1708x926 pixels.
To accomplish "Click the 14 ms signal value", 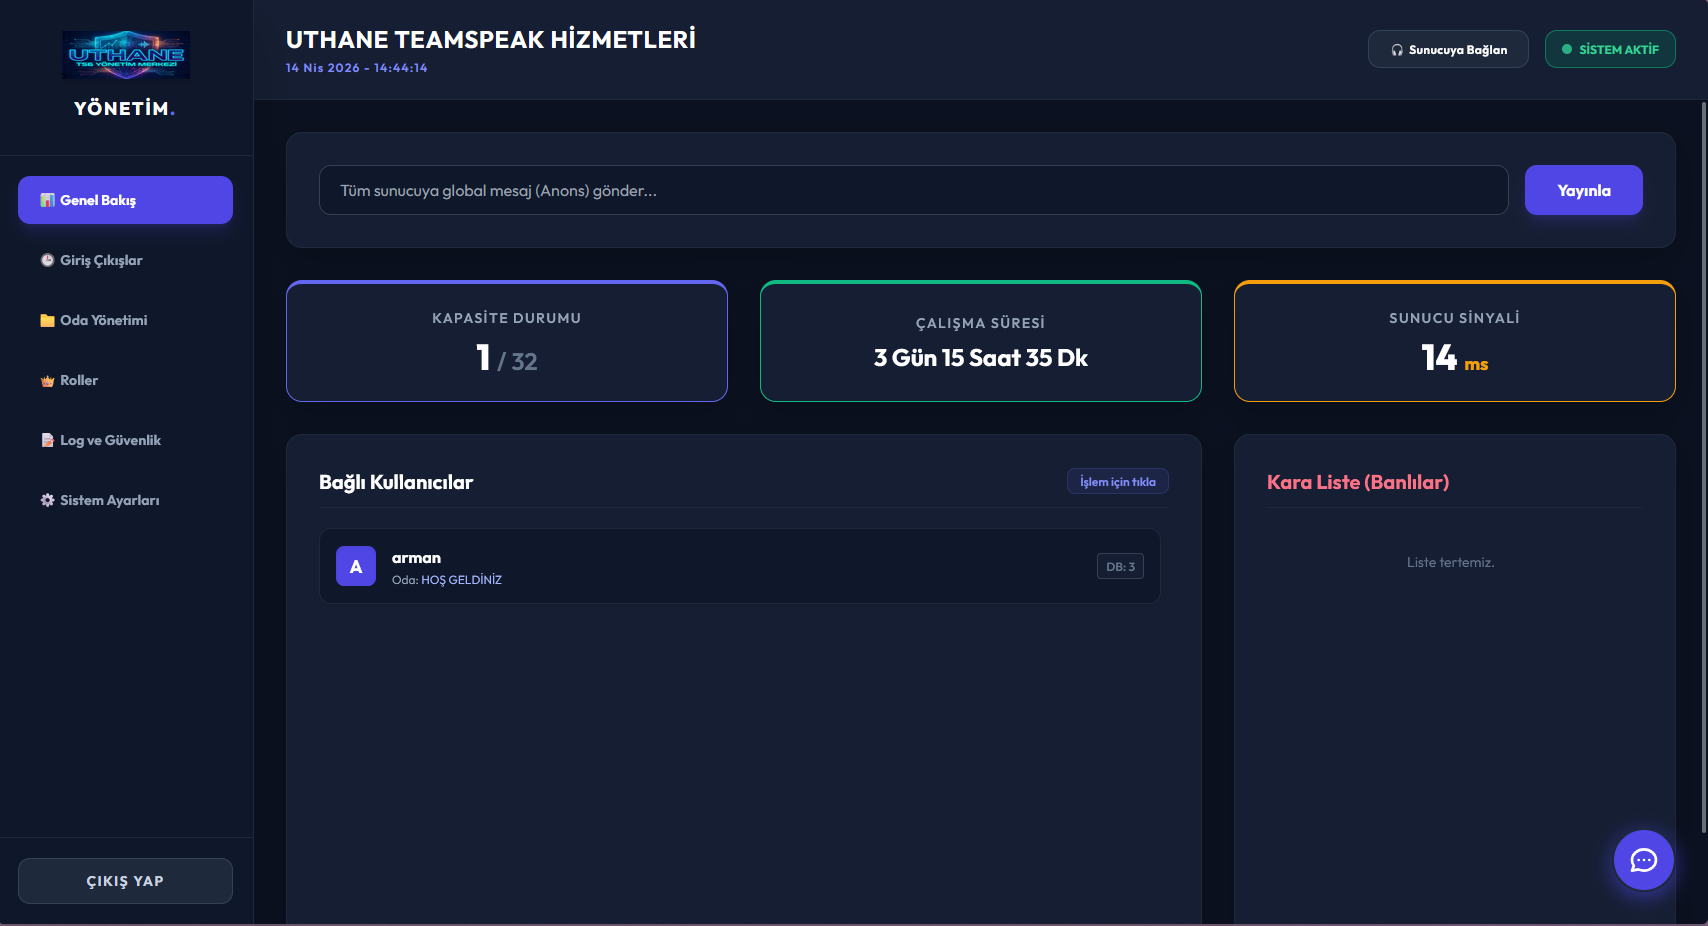I will [x=1455, y=357].
